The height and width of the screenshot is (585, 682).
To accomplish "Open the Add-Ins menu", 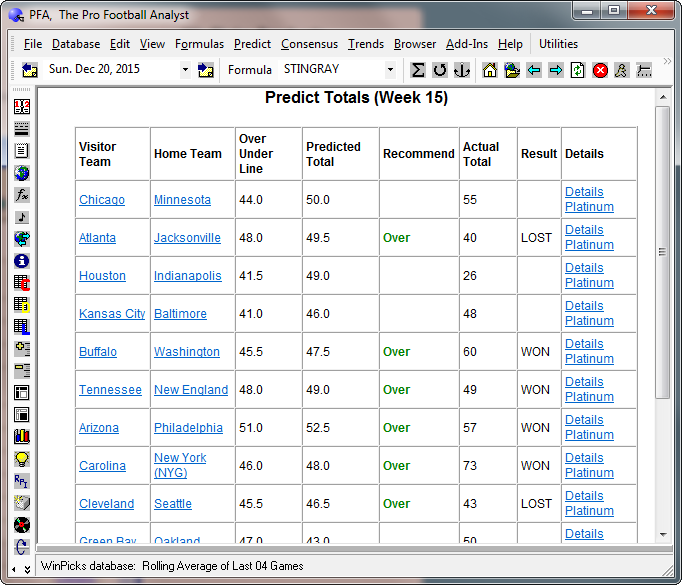I will coord(467,44).
